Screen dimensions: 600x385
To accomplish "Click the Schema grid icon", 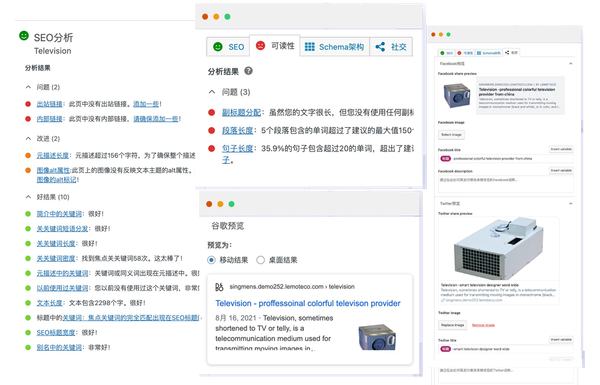I will pyautogui.click(x=310, y=47).
